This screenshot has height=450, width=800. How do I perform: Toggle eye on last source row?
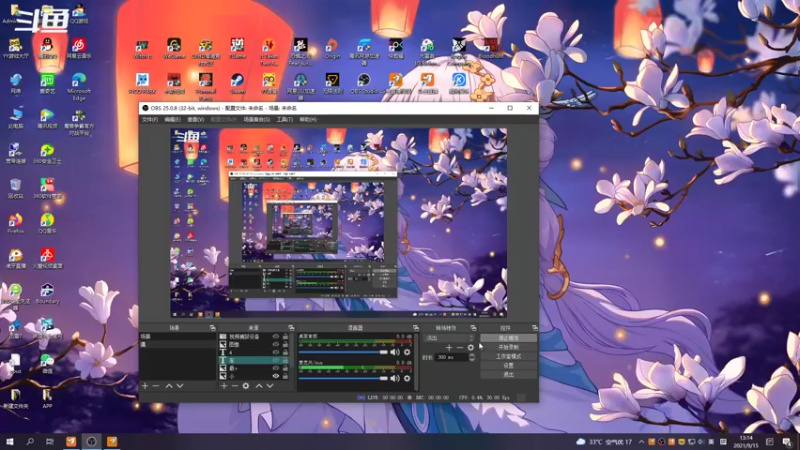[276, 376]
